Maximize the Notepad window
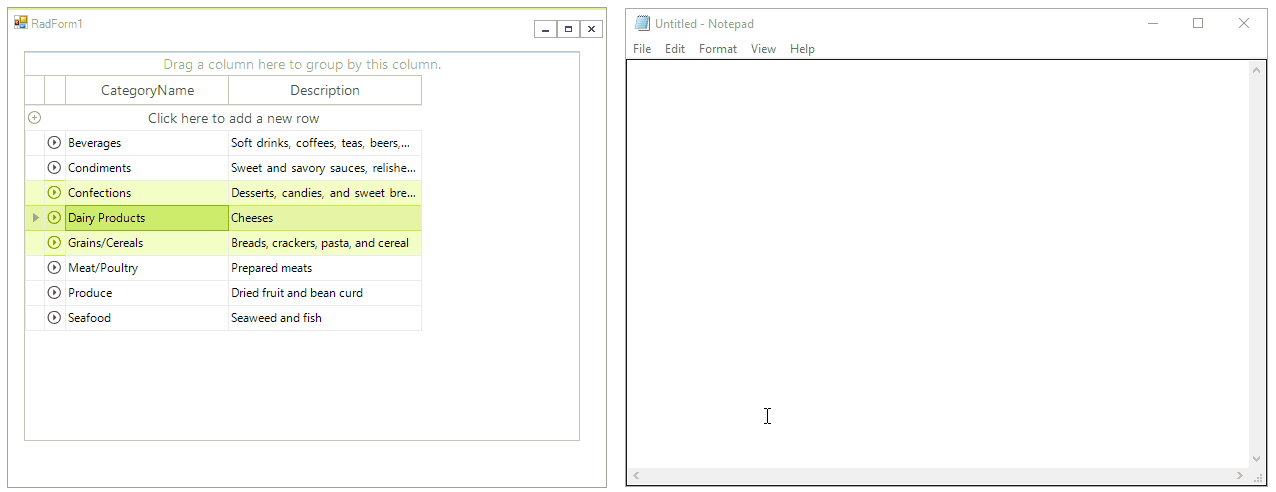This screenshot has height=492, width=1276. pos(1198,23)
